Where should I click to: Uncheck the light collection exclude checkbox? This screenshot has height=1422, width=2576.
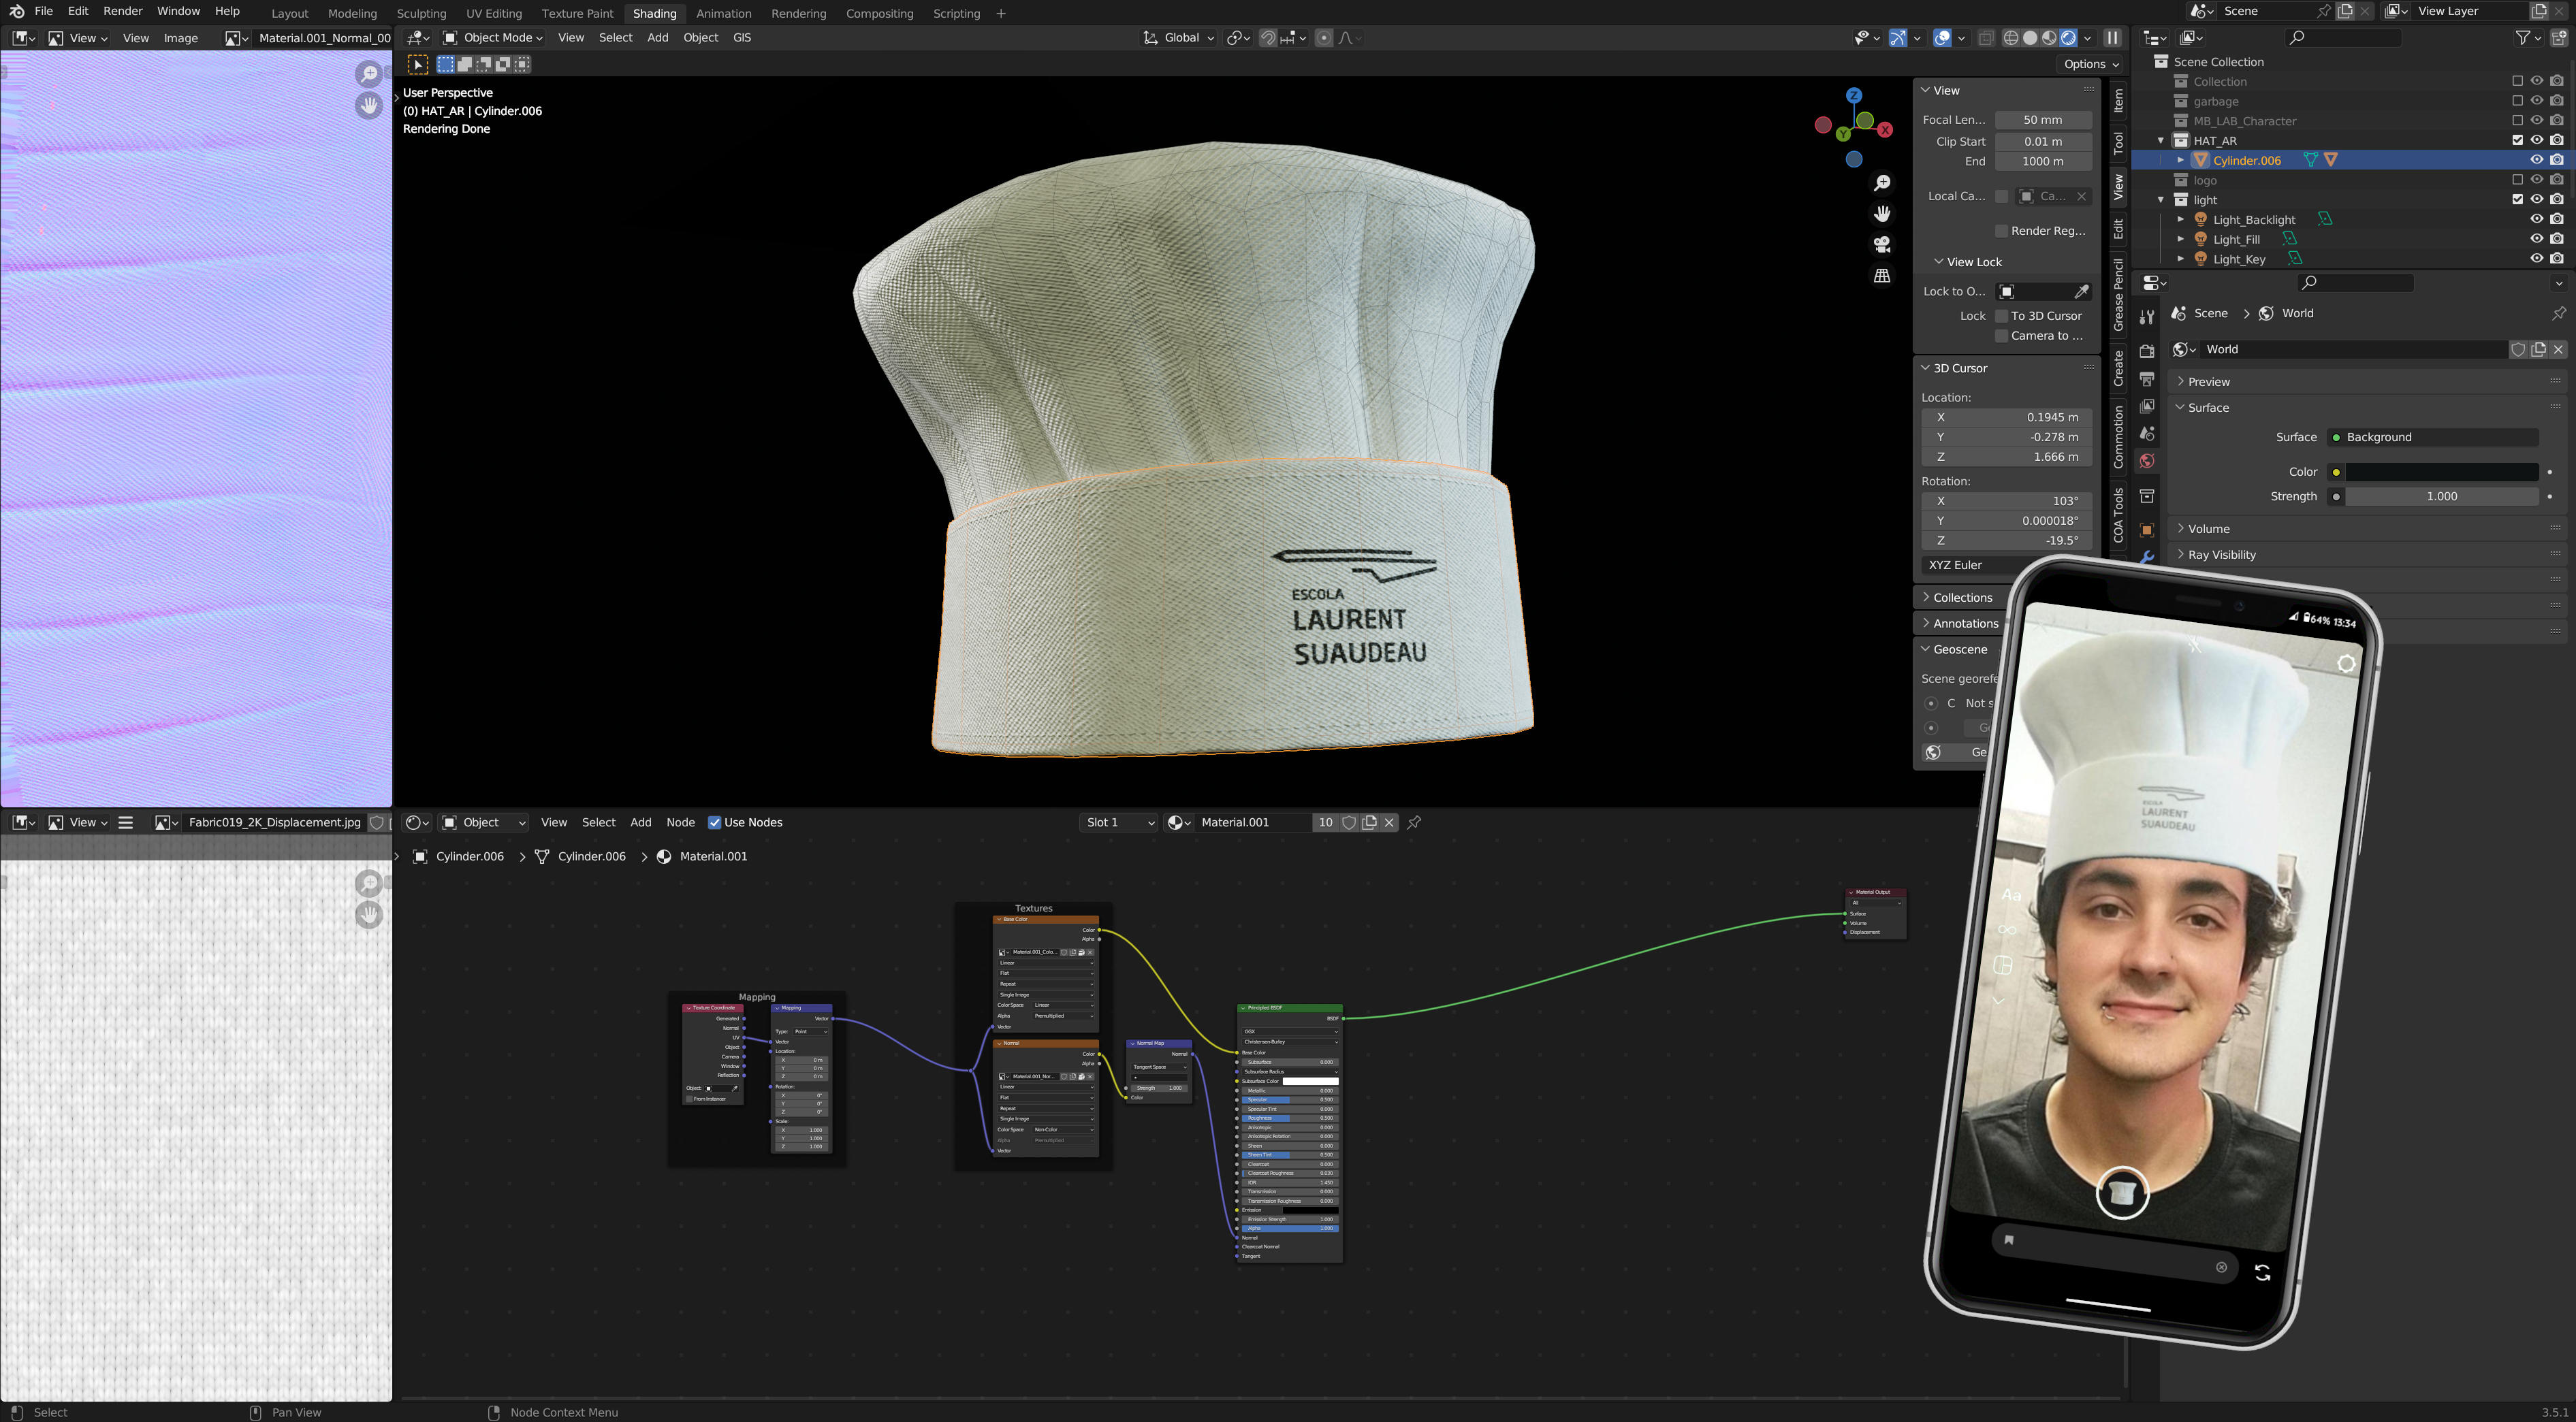coord(2518,199)
